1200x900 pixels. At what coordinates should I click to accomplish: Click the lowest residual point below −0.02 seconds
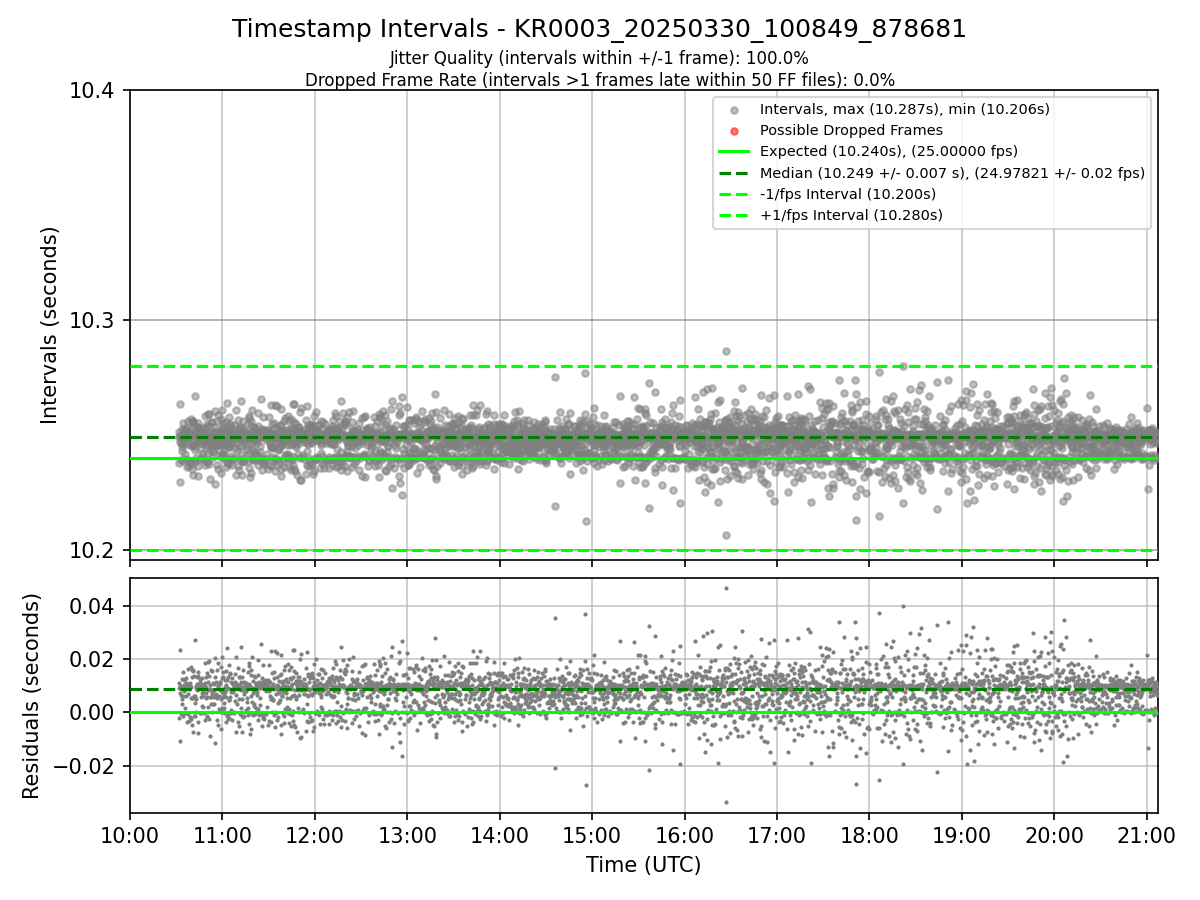[726, 802]
